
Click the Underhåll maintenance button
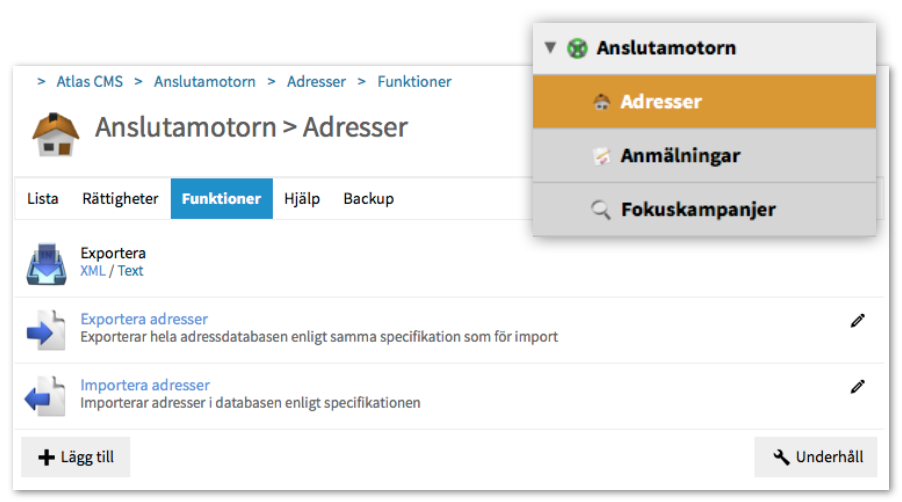click(x=816, y=457)
